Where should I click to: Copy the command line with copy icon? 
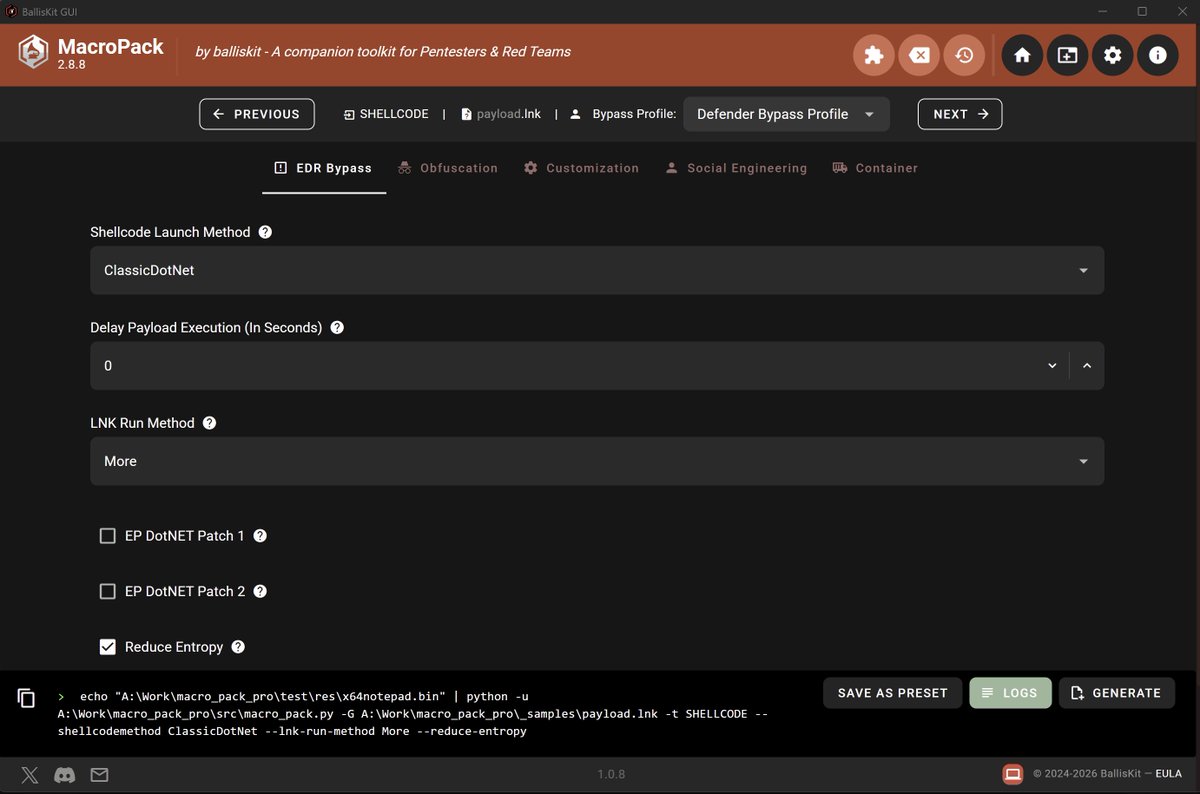(x=27, y=698)
